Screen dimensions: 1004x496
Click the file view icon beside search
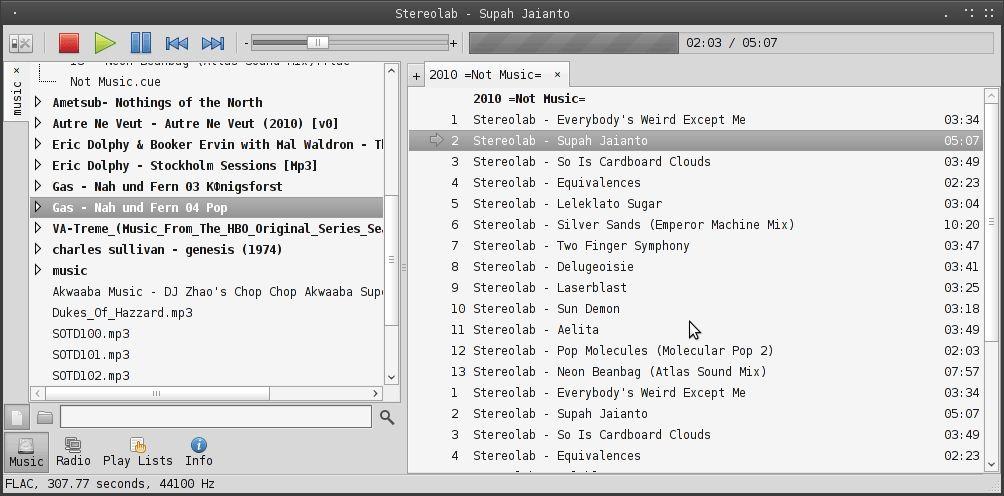tap(17, 418)
